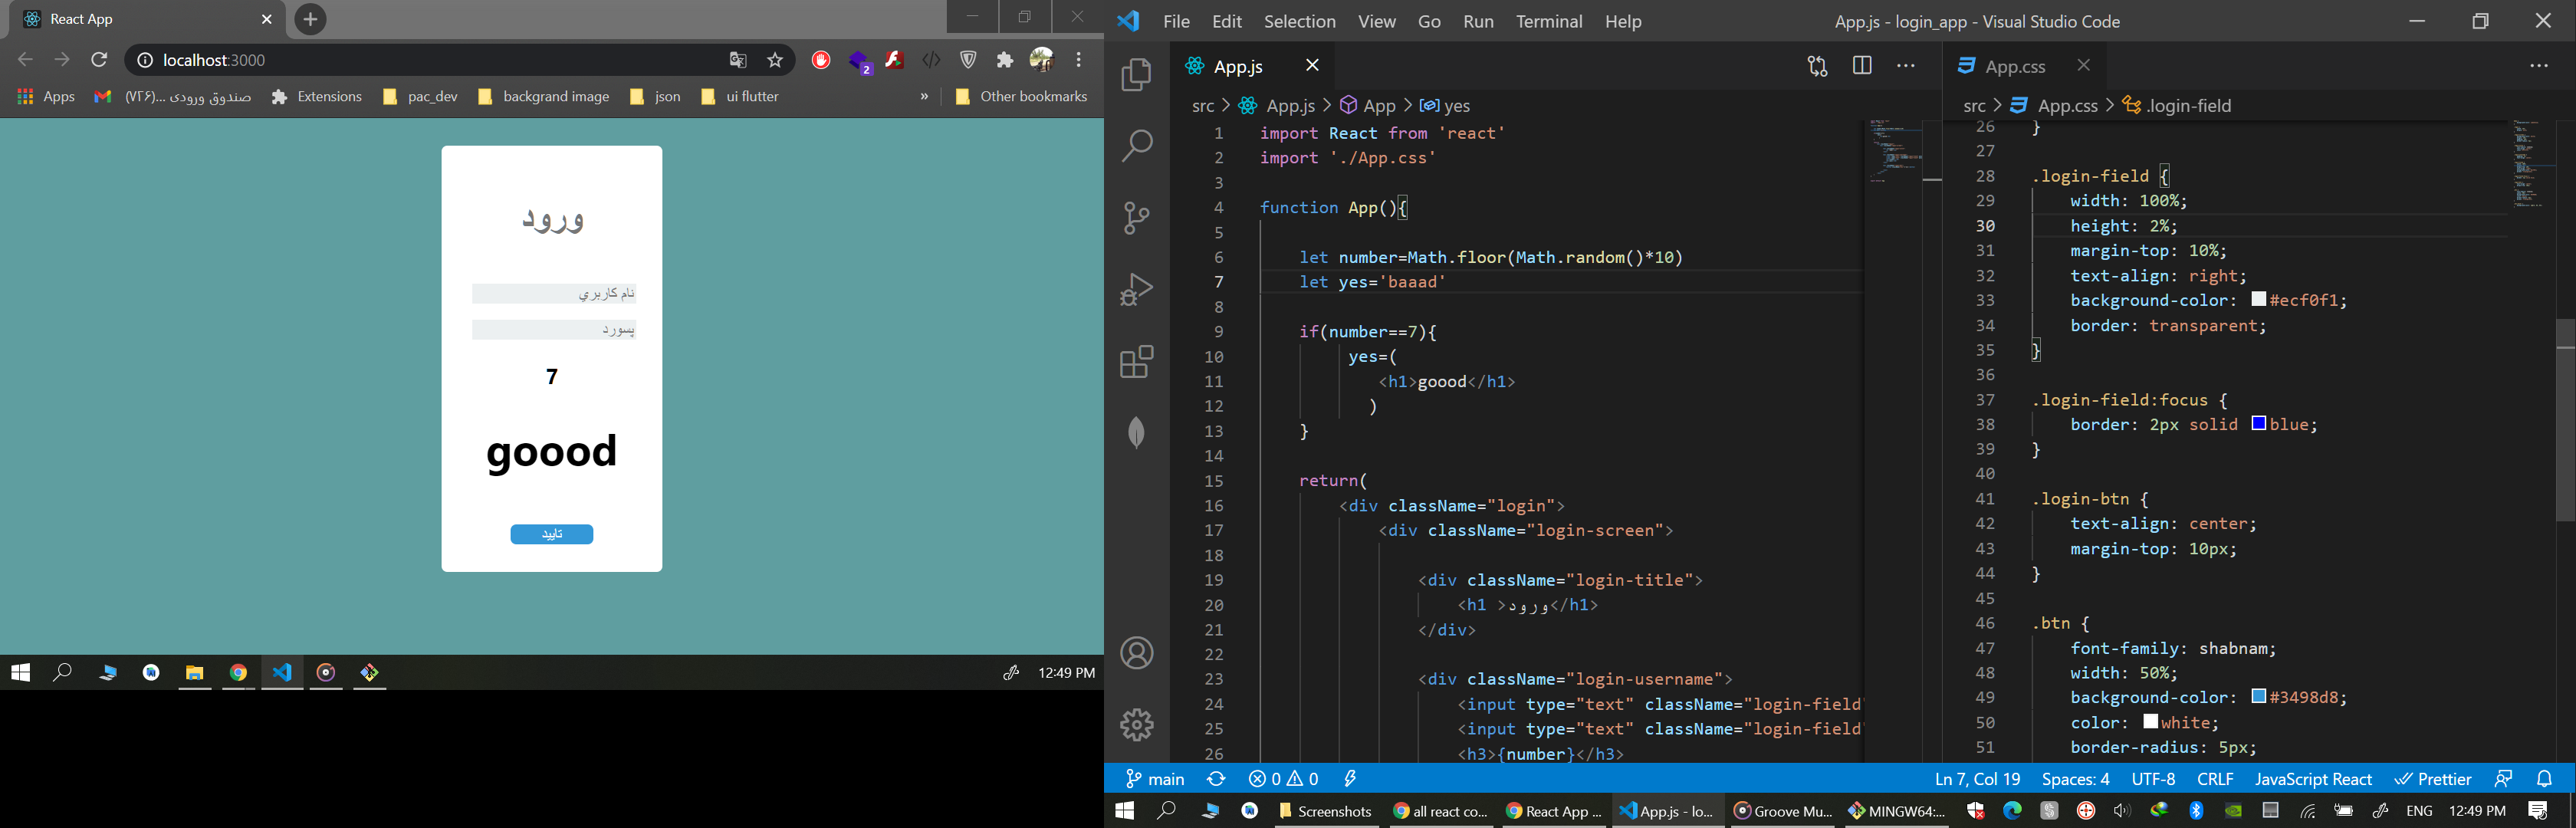
Task: Click the نام کاربری username input field
Action: 554,293
